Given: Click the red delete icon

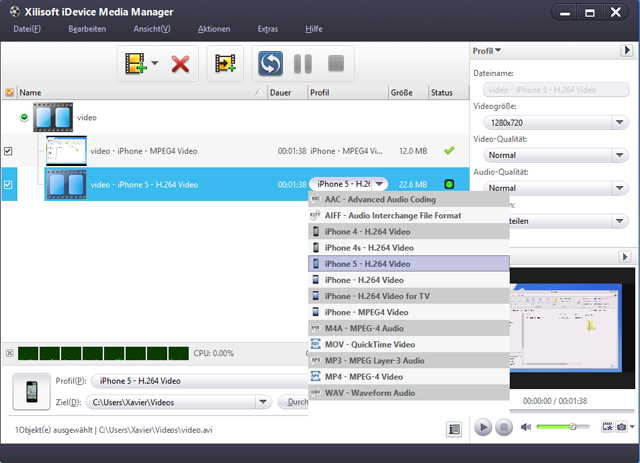Looking at the screenshot, I should pyautogui.click(x=180, y=64).
